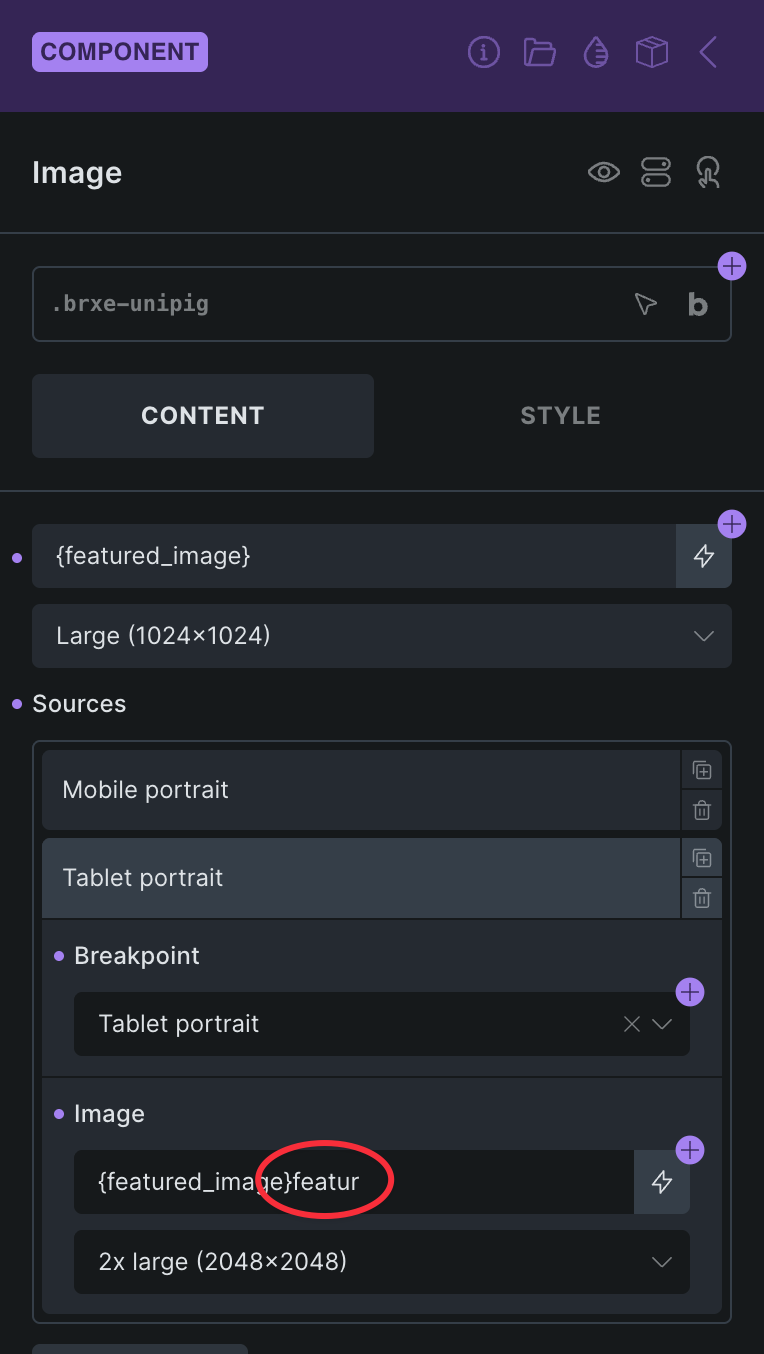This screenshot has width=764, height=1354.
Task: Duplicate the Mobile portrait source
Action: click(x=702, y=770)
